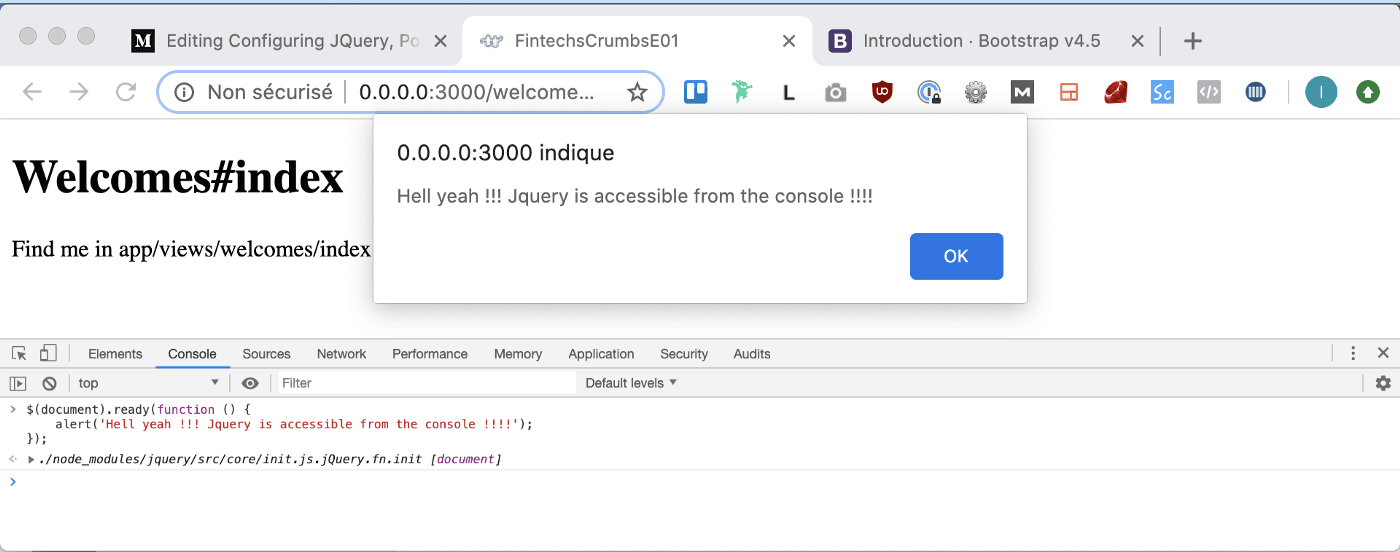Open the Default levels dropdown
This screenshot has height=552, width=1400.
click(x=631, y=383)
